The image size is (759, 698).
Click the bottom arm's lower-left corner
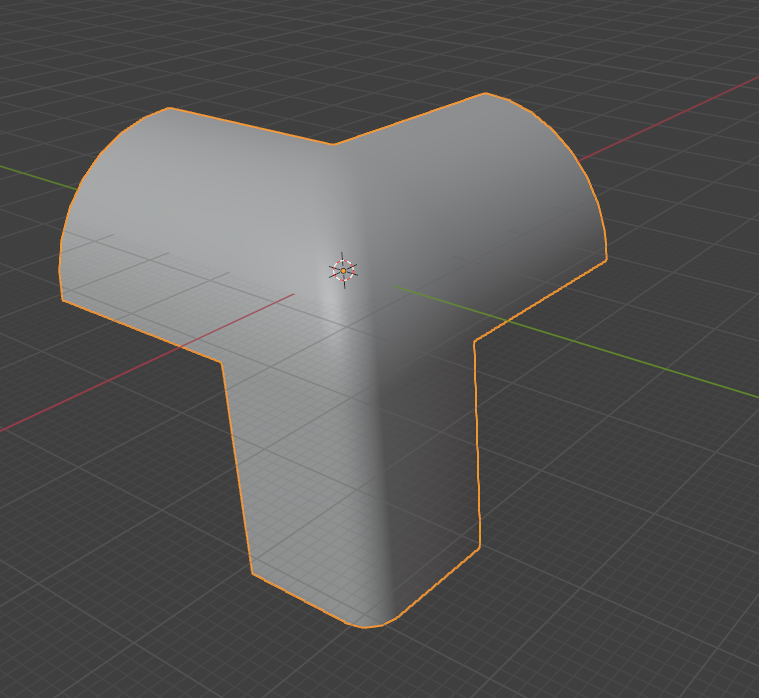pos(252,574)
